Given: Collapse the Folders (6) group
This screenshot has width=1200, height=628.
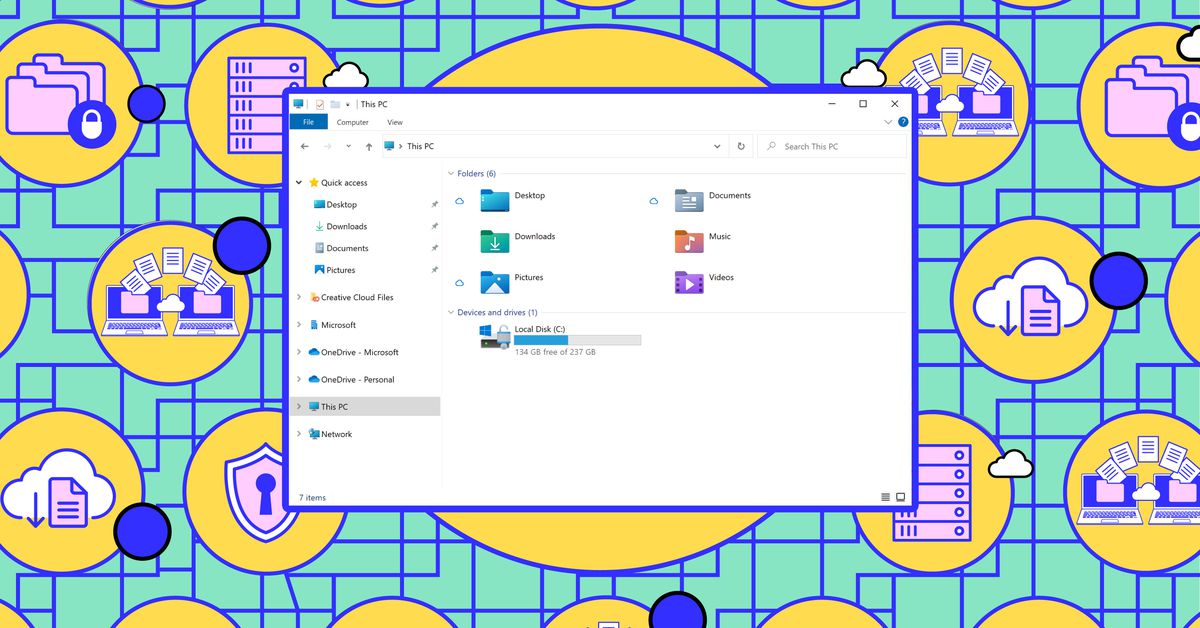Looking at the screenshot, I should tap(451, 174).
